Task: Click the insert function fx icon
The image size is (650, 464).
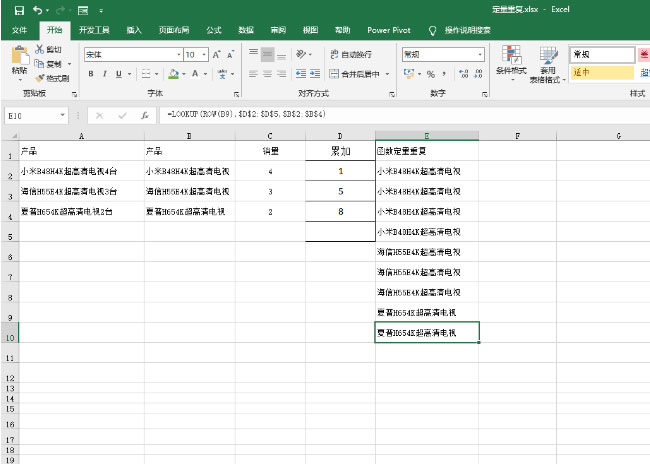Action: [x=145, y=116]
